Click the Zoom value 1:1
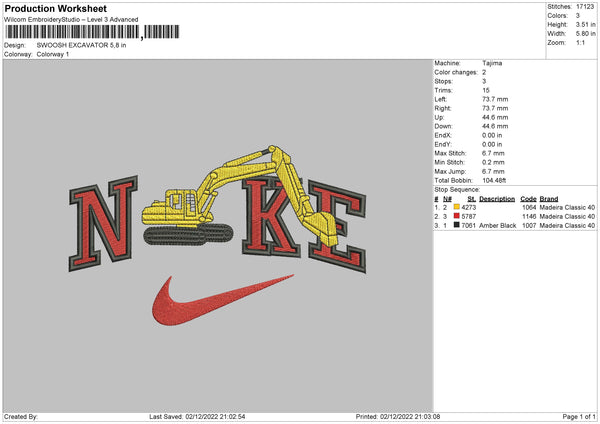This screenshot has height=424, width=600. (580, 42)
